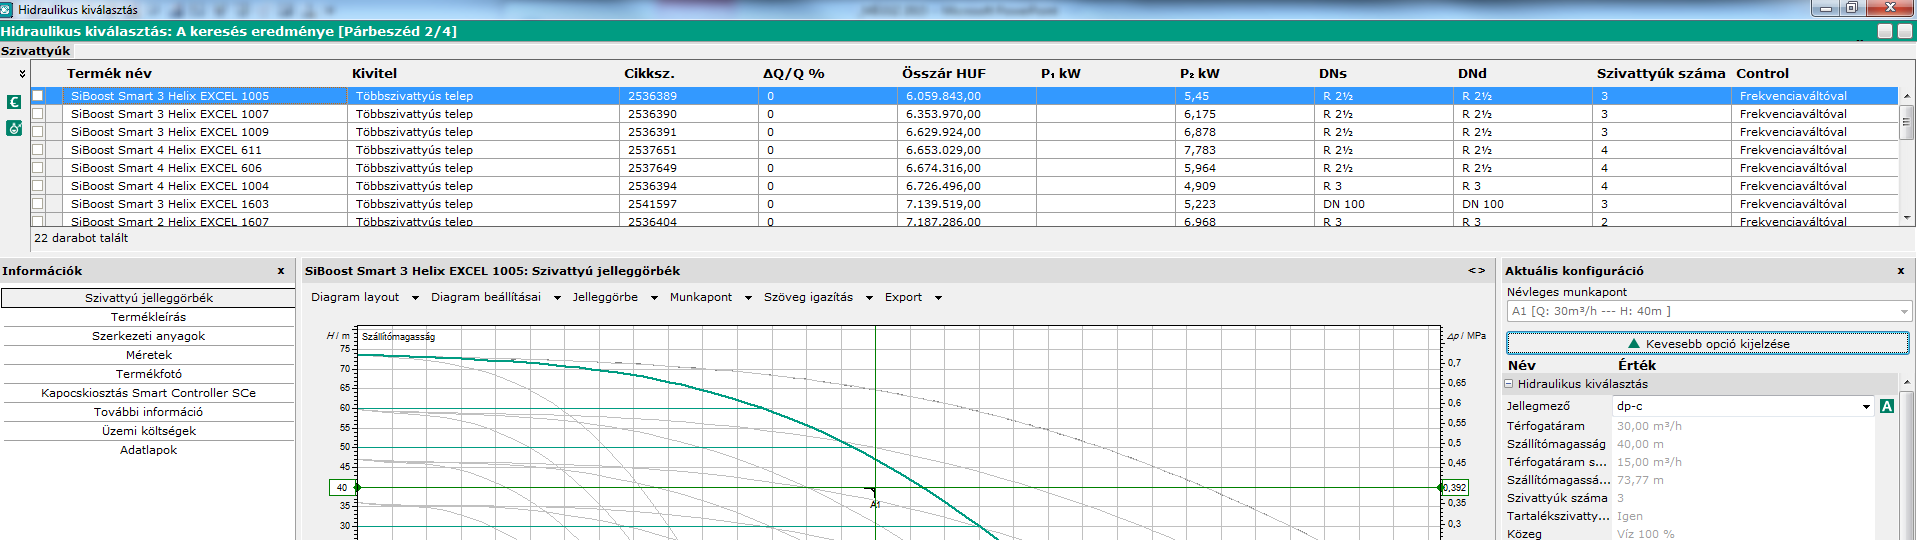Click the configuration panel scroll-up arrow
This screenshot has height=540, width=1917.
1907,383
